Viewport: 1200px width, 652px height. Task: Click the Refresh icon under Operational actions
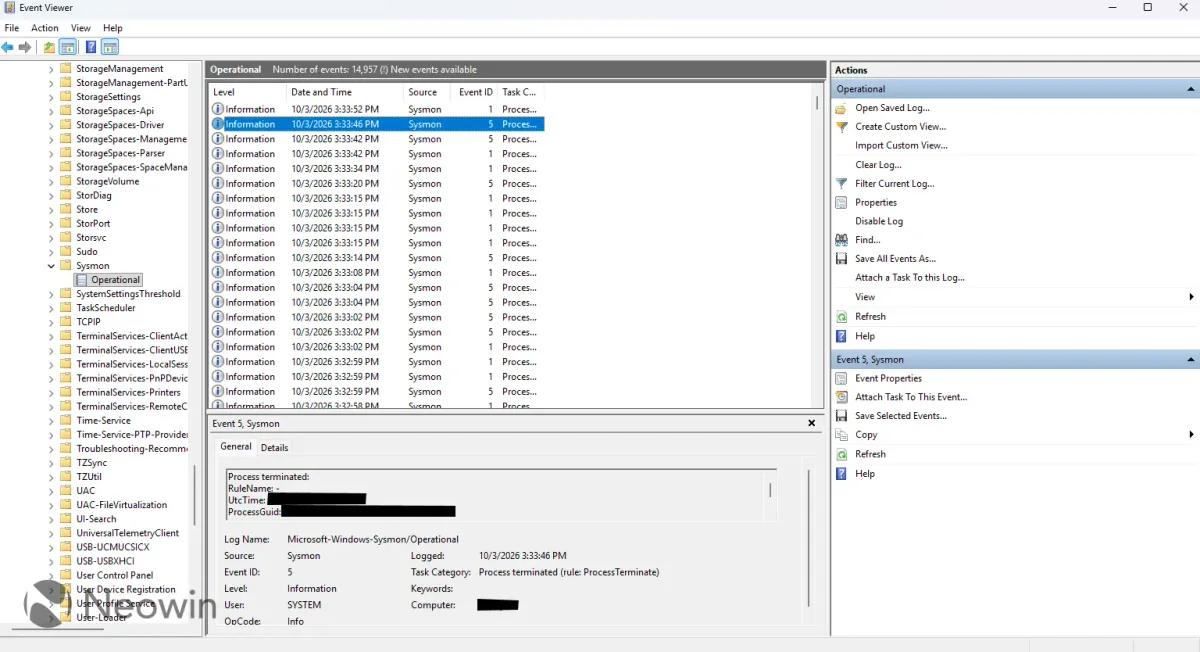tap(841, 317)
